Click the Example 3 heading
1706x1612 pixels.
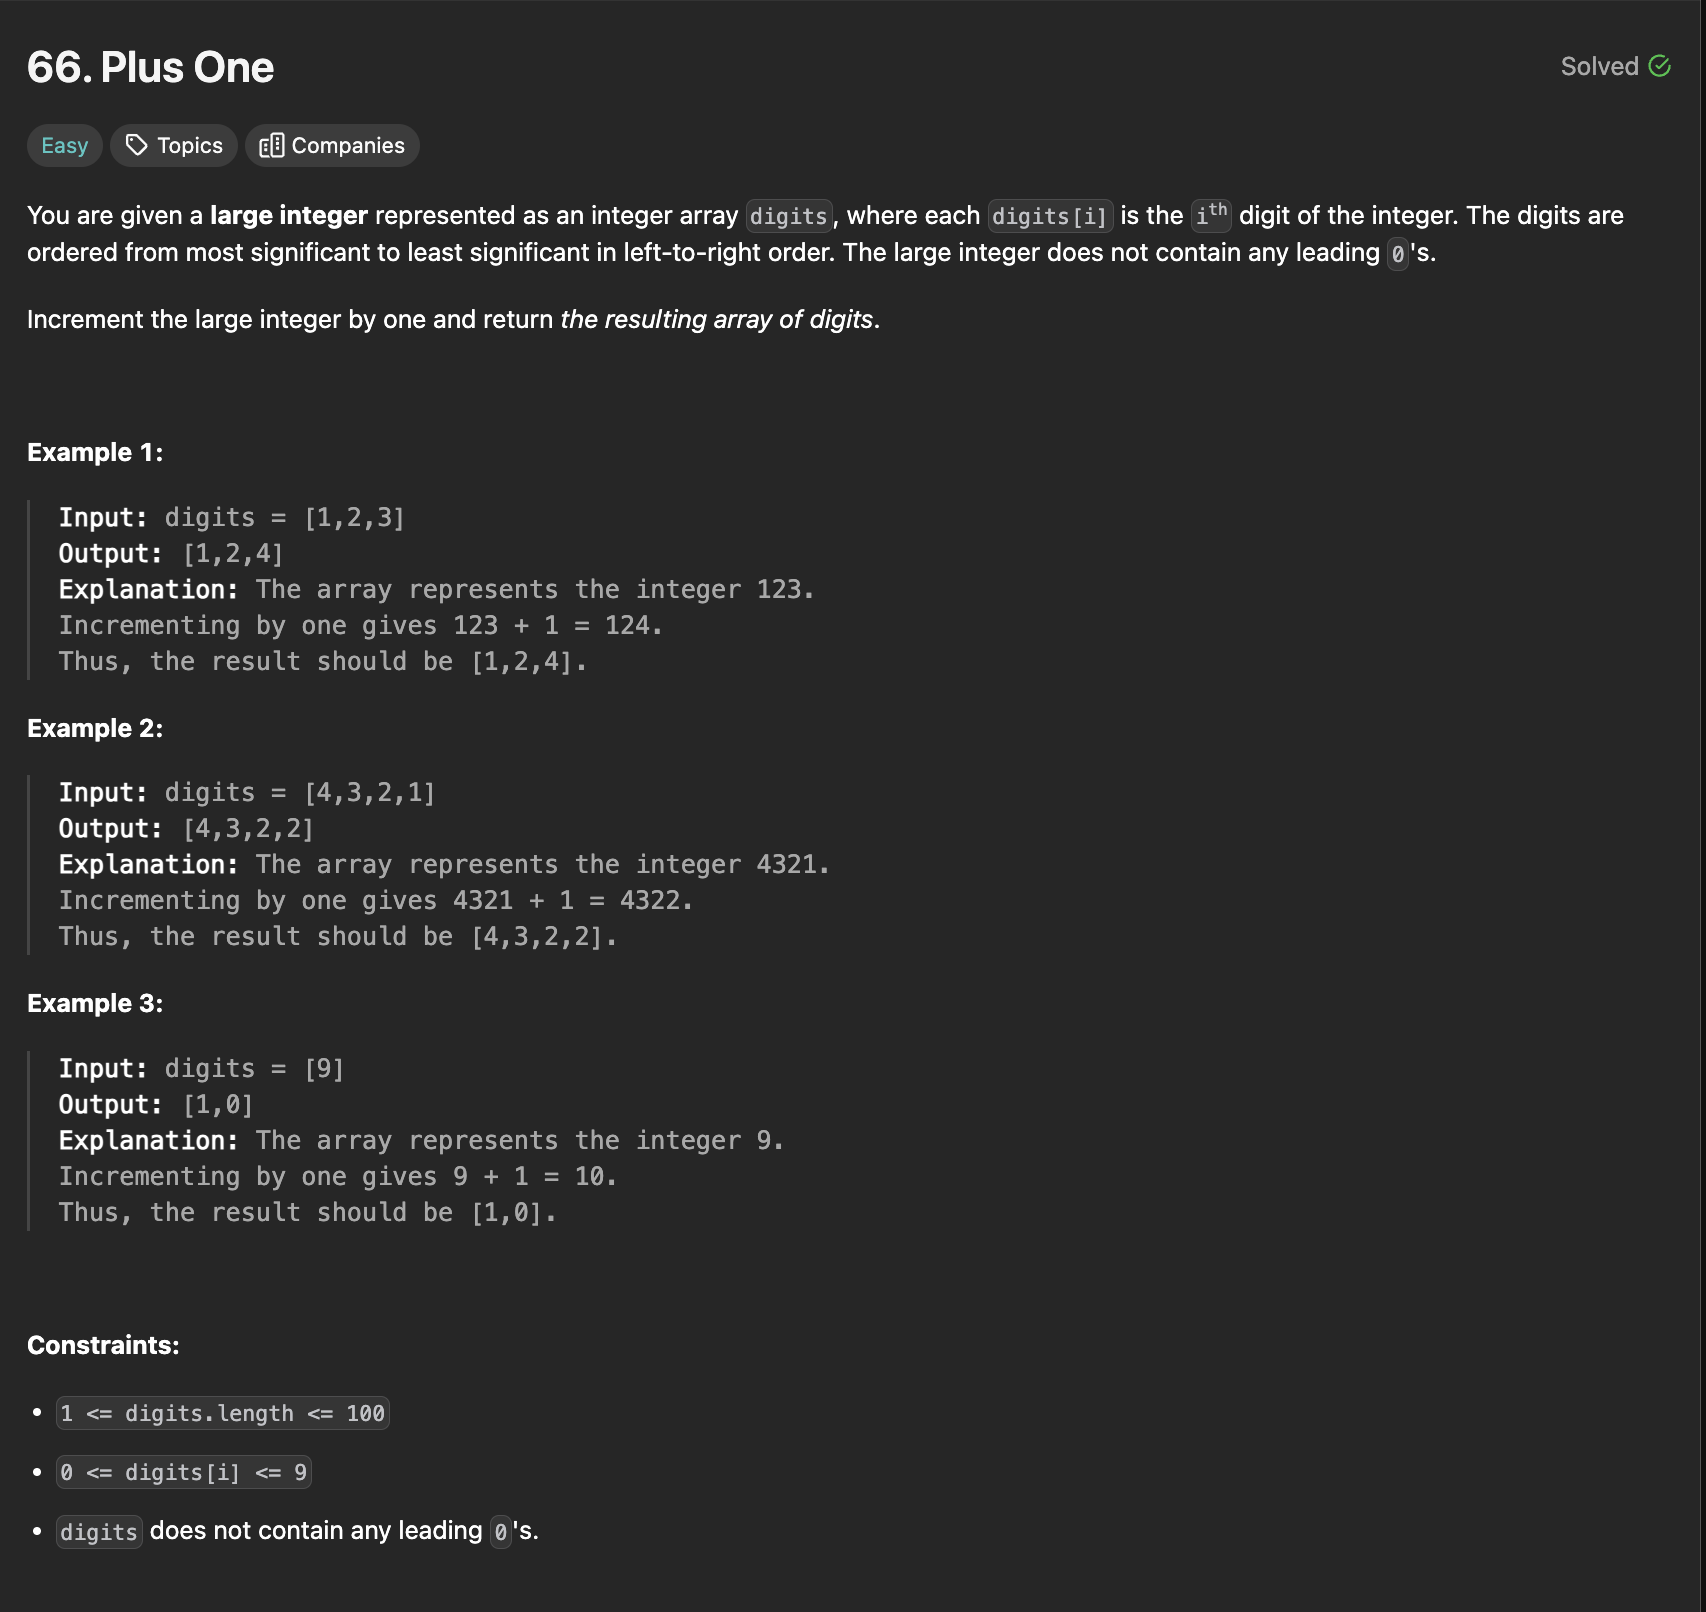(95, 1004)
